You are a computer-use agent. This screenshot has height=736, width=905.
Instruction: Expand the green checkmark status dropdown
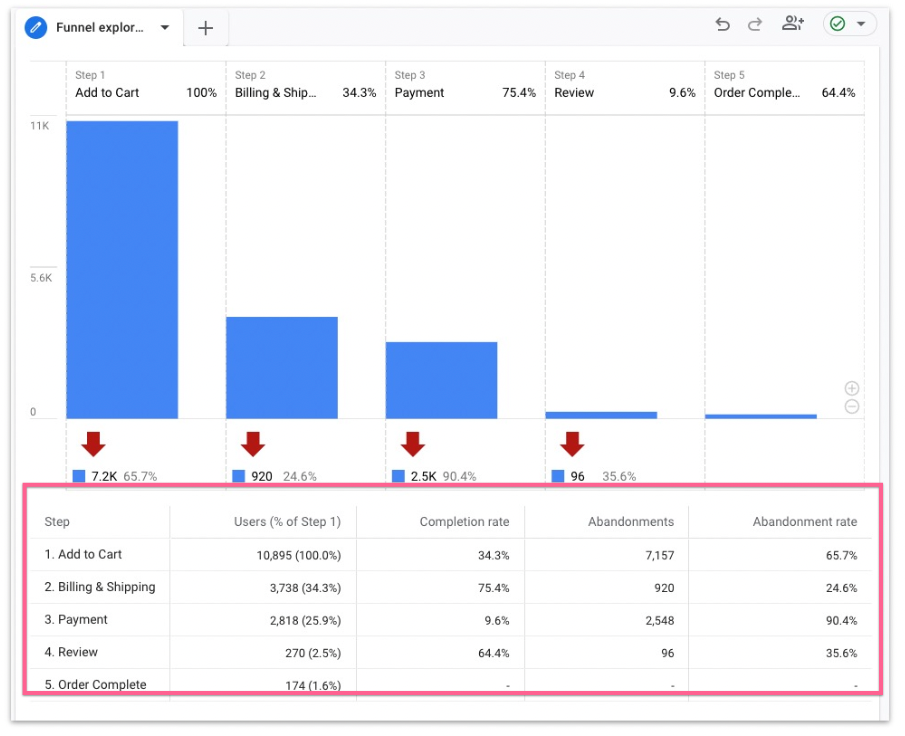coord(860,25)
